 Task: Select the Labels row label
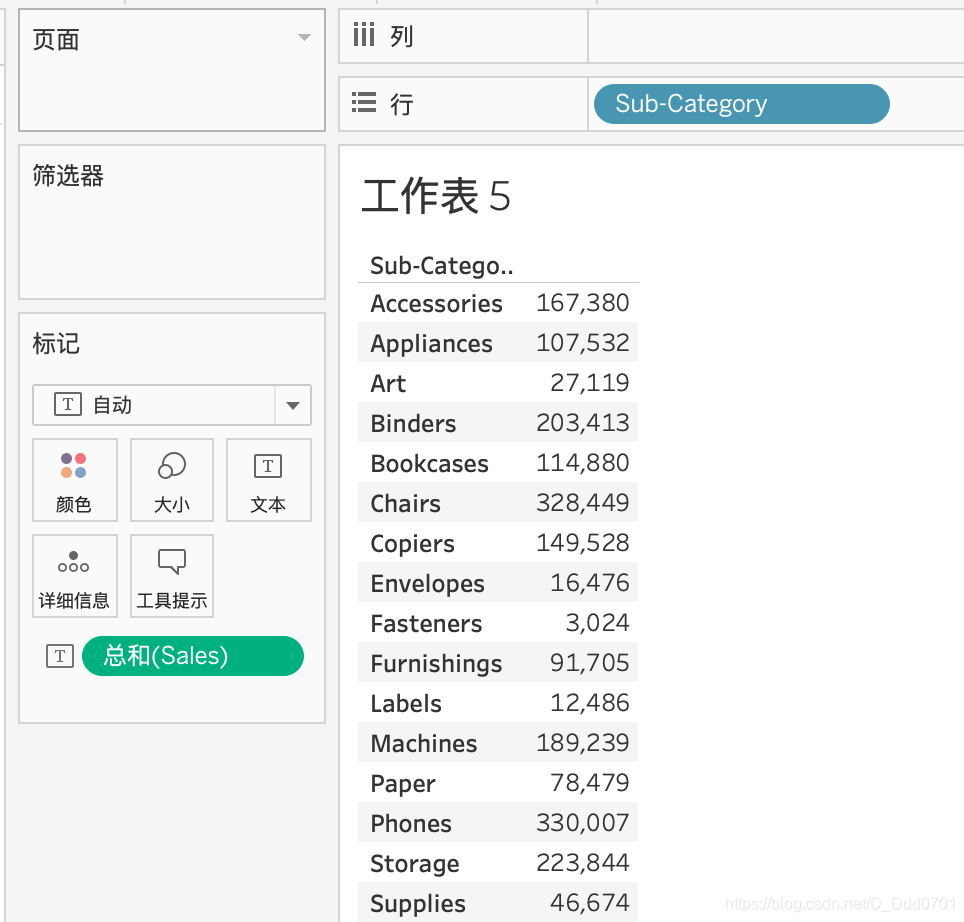[x=406, y=704]
